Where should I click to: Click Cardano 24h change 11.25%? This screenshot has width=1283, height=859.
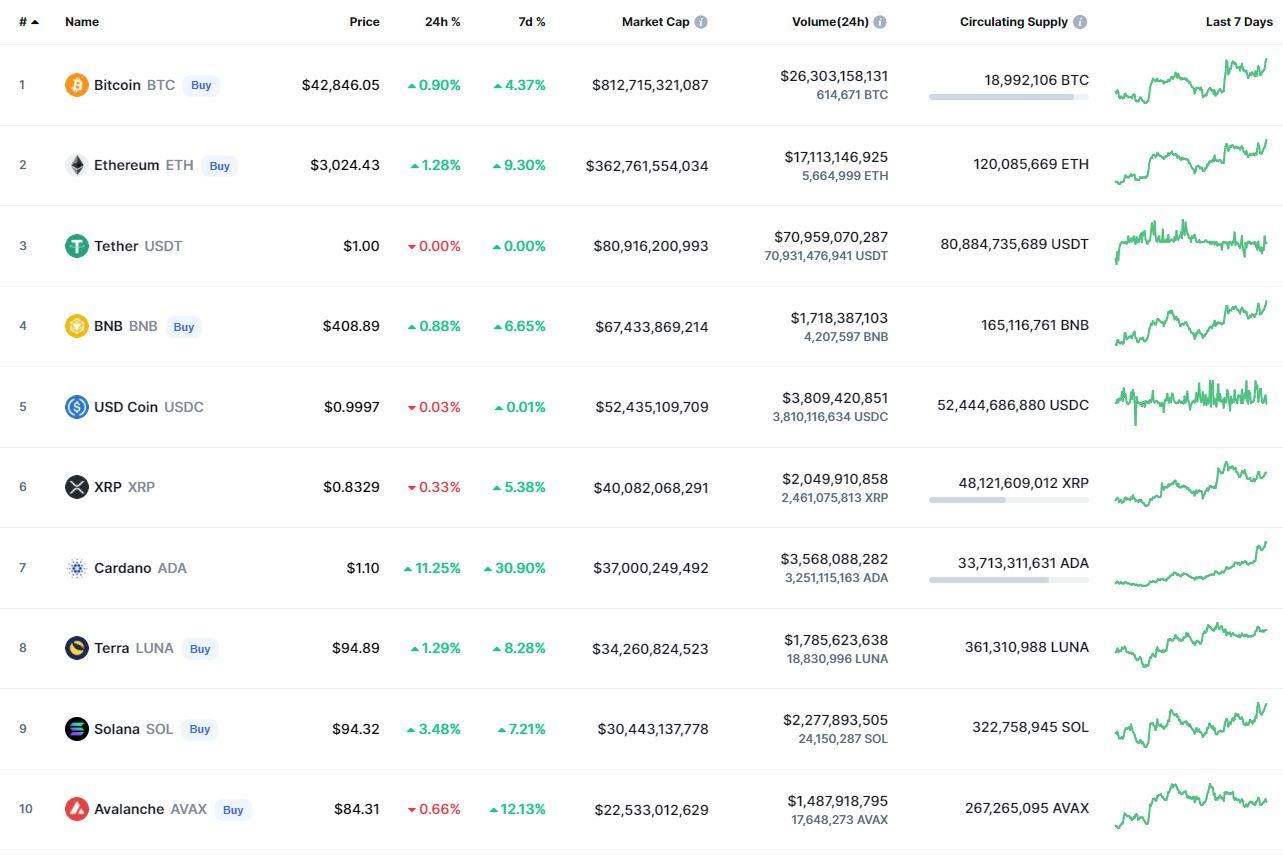click(432, 568)
